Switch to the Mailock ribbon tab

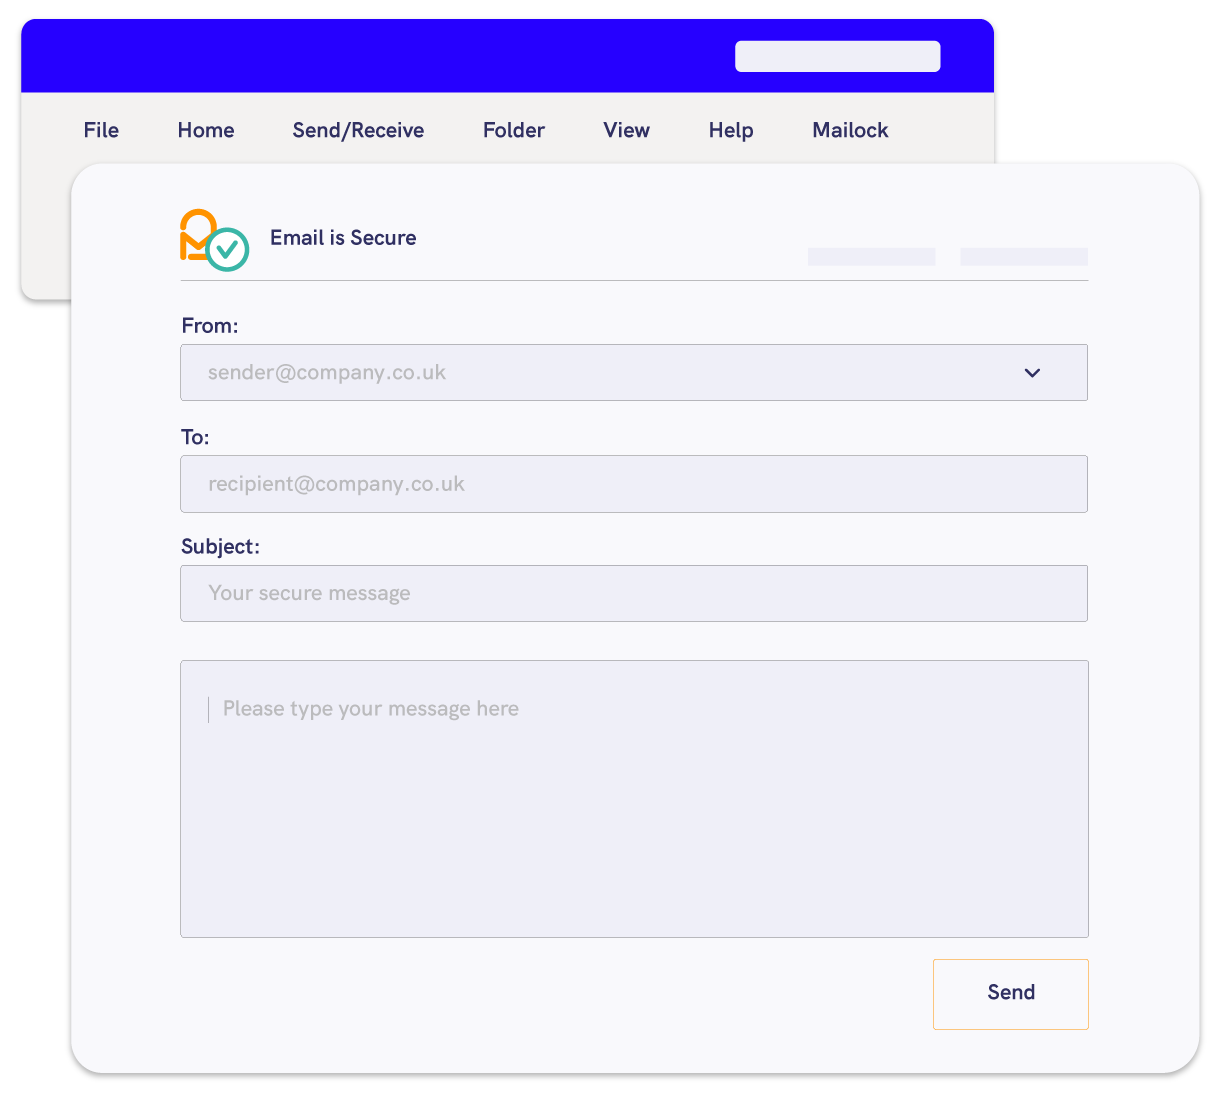pos(849,130)
